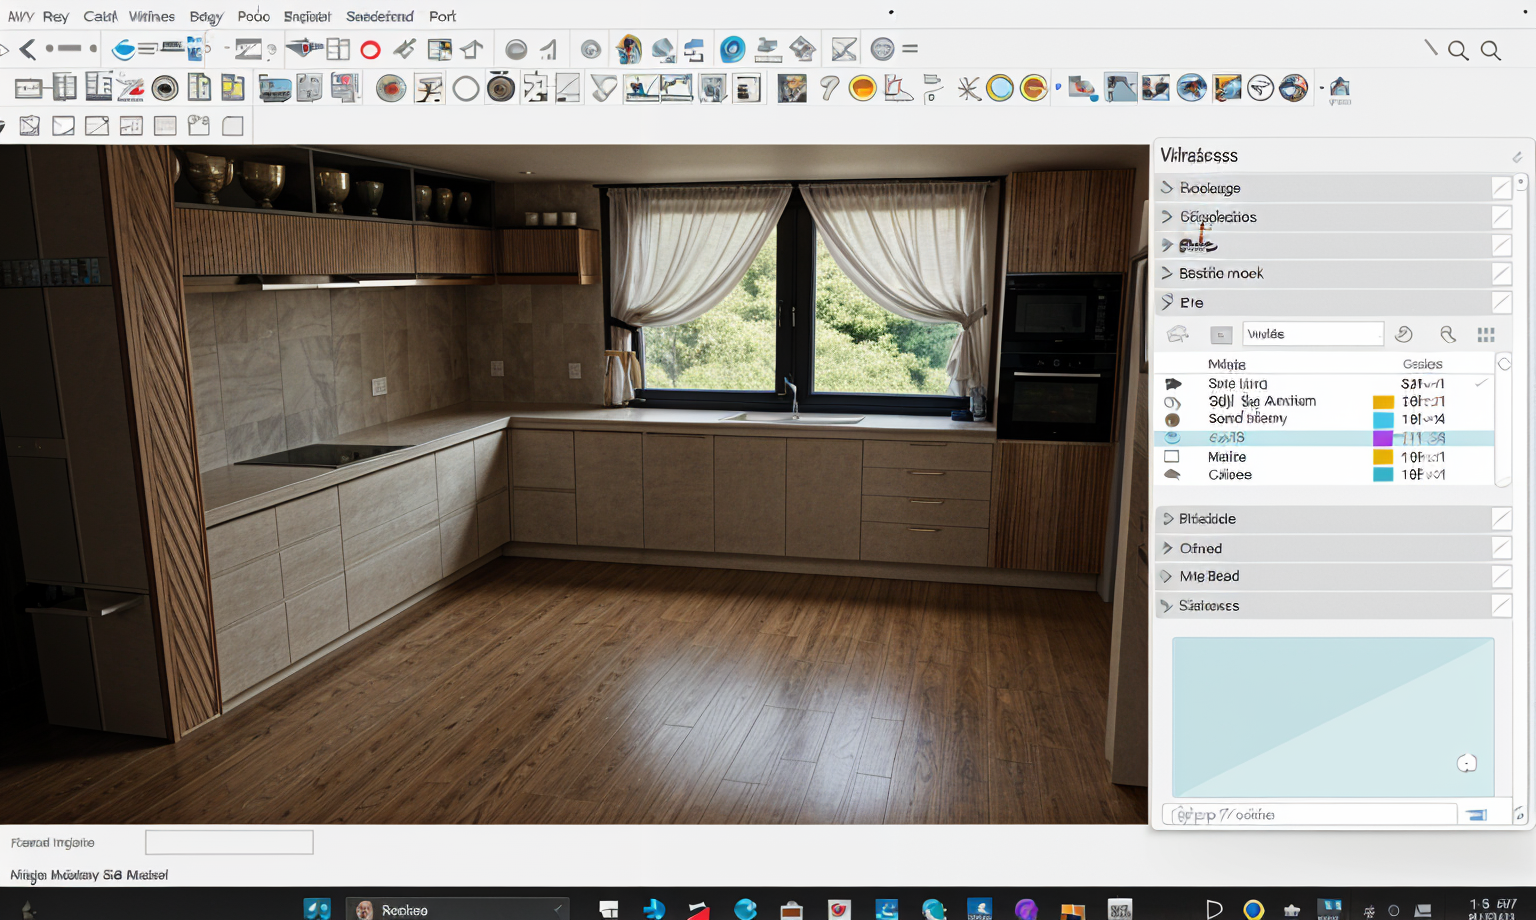Click the input field in bottom status bar

229,842
